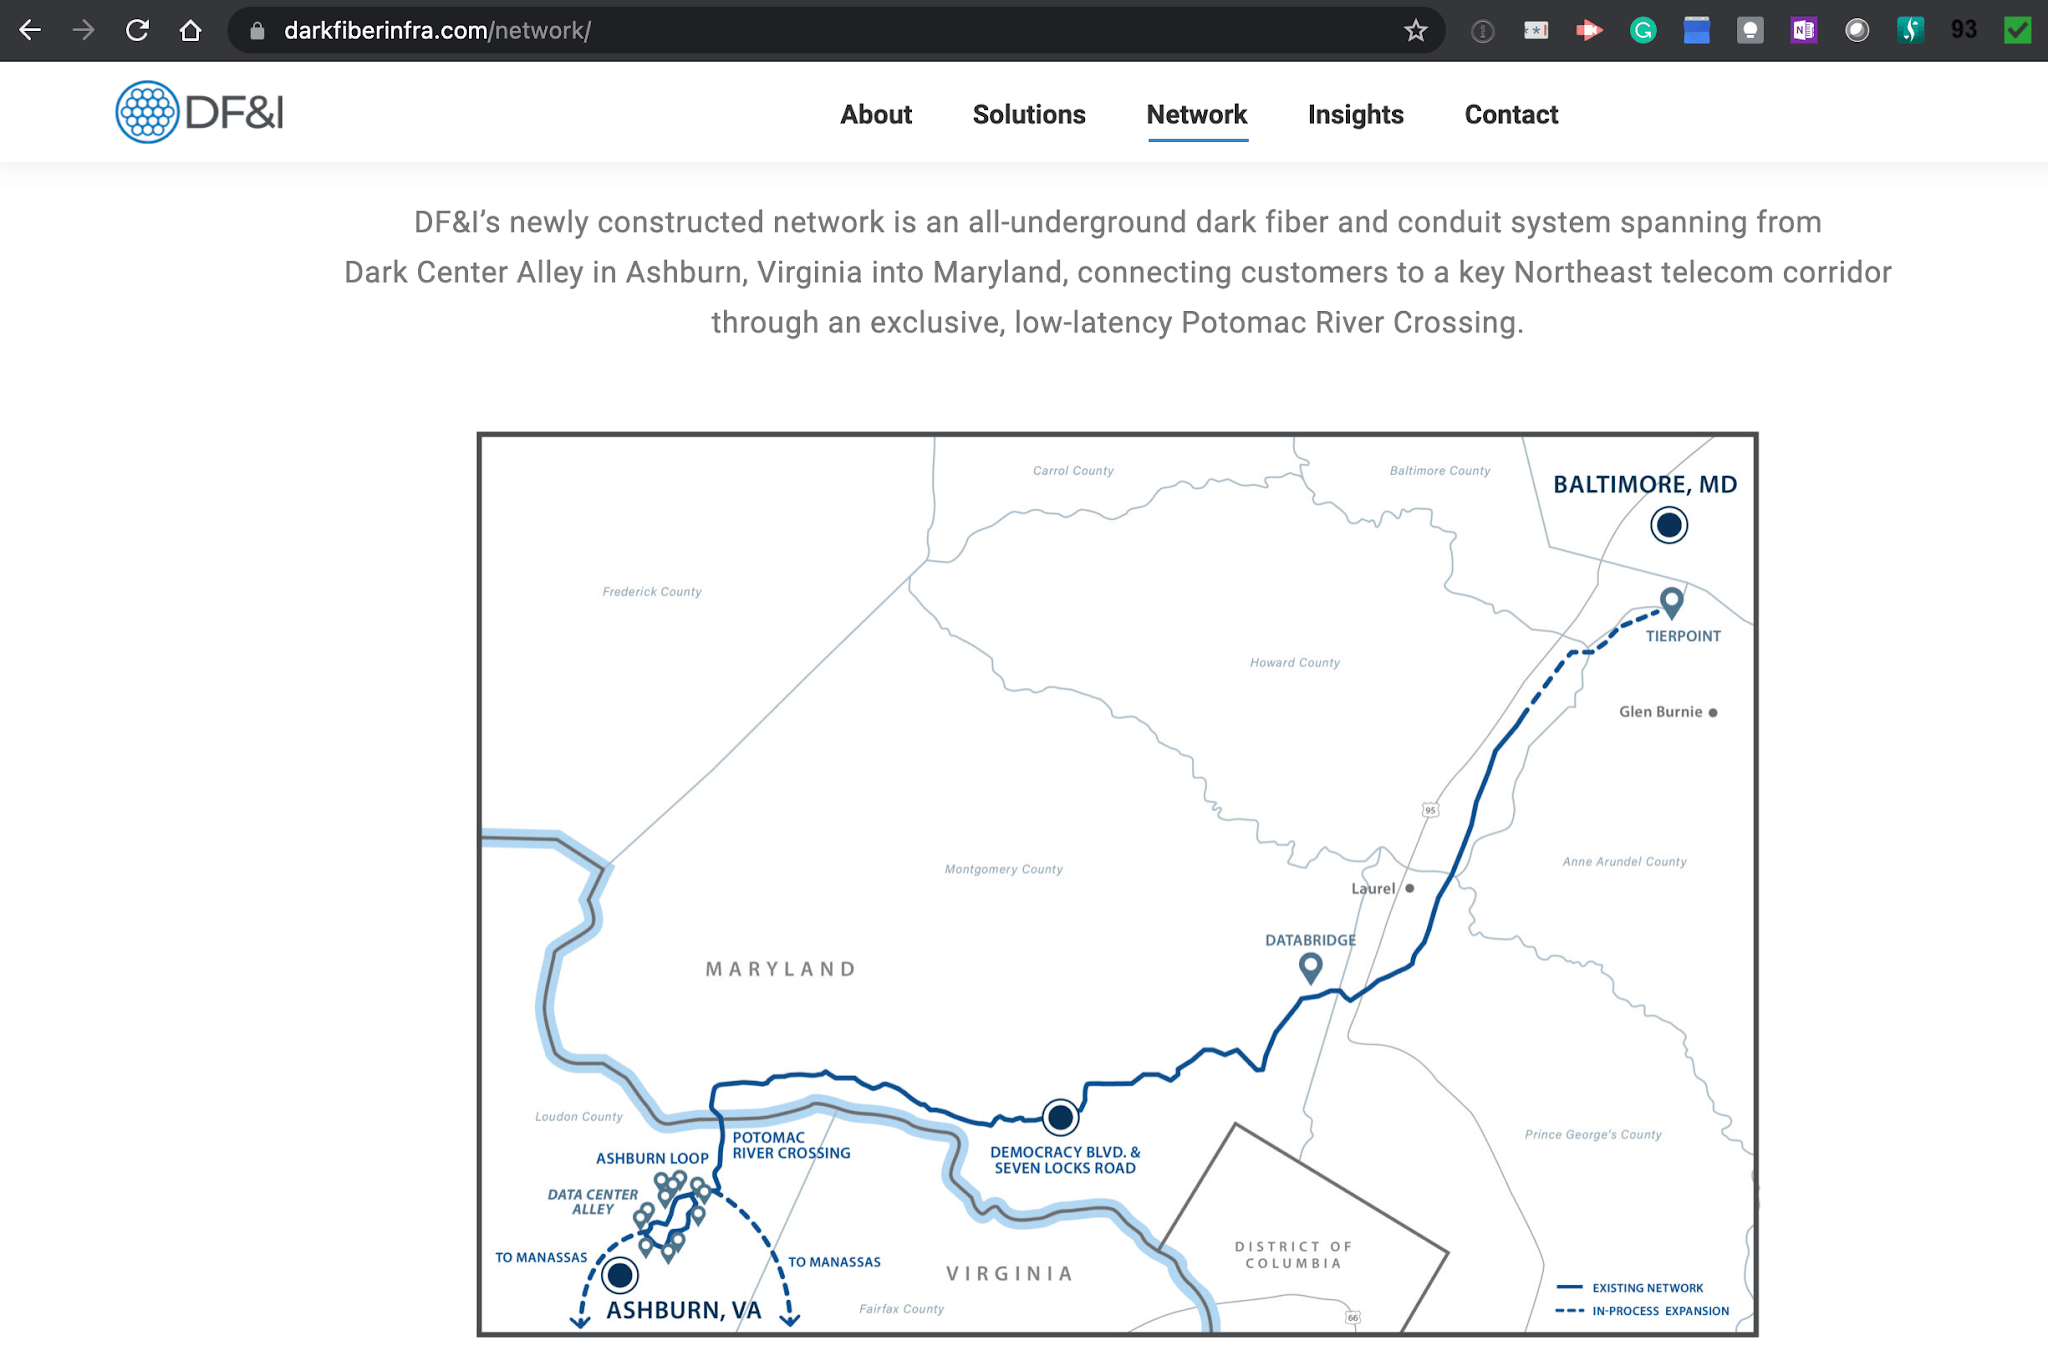This screenshot has width=2048, height=1356.
Task: Open the About menu item
Action: pos(875,115)
